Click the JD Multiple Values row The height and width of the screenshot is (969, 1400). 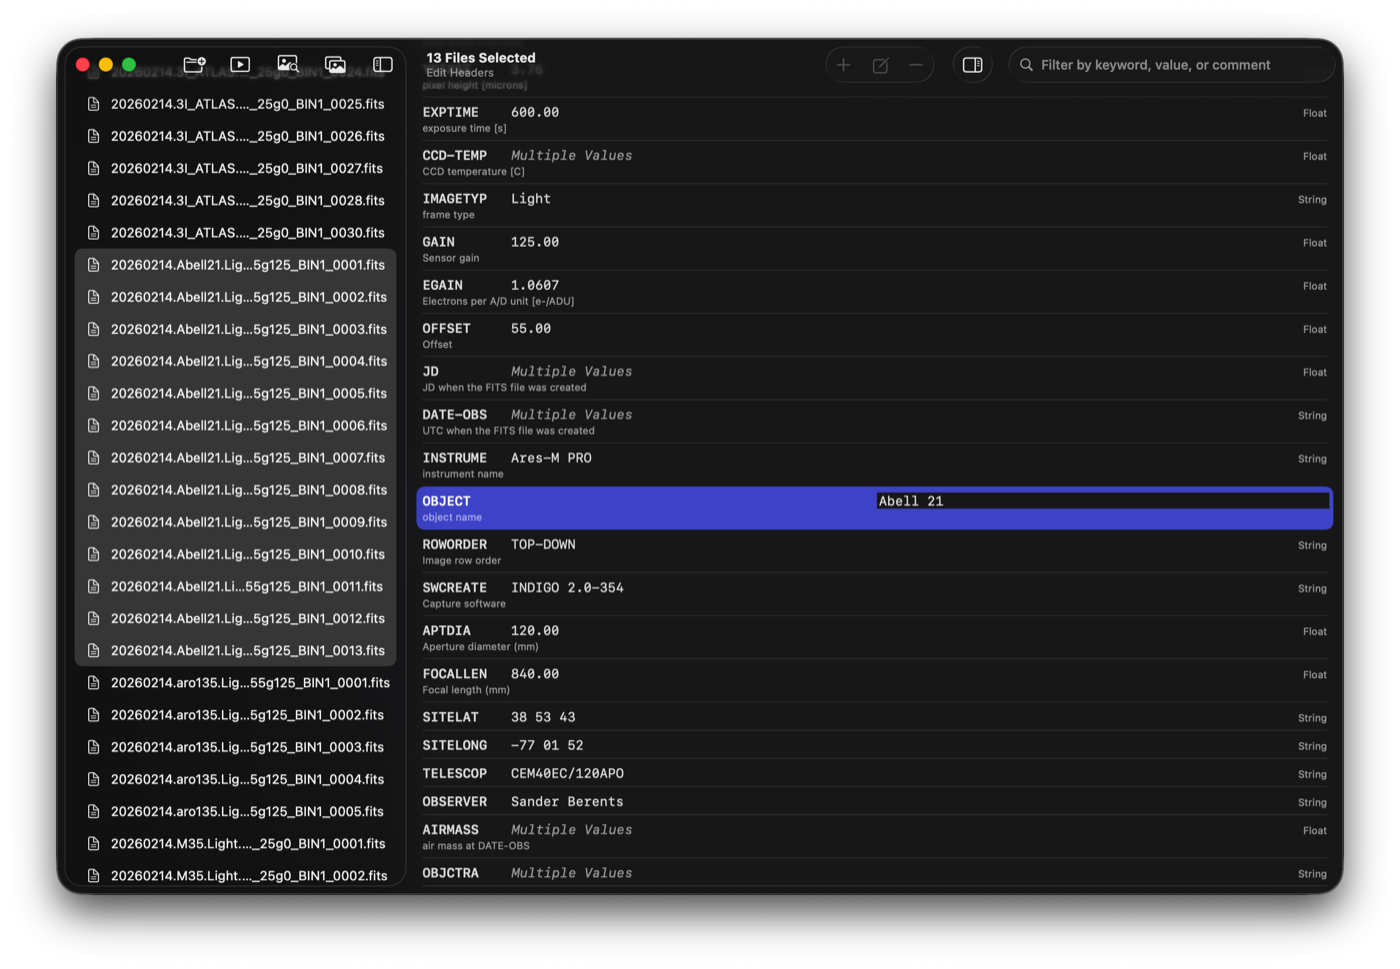[875, 378]
